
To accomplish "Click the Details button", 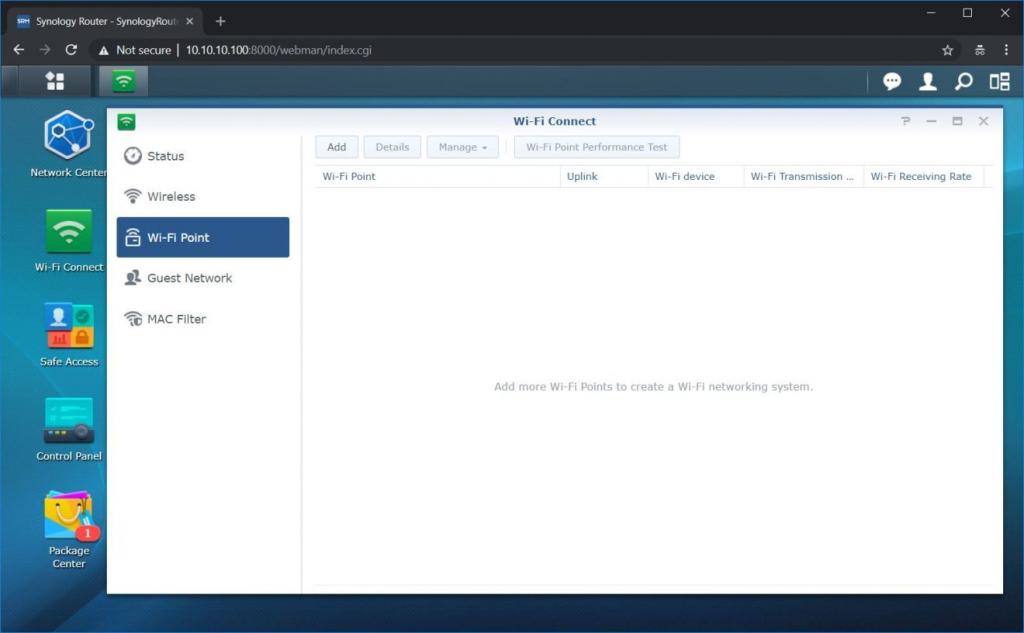I will point(392,147).
